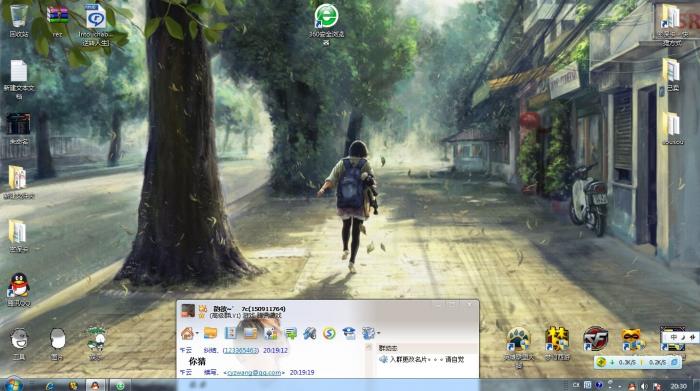This screenshot has width=700, height=391.
Task: Open the WinRAR archive icon on desktop
Action: (57, 15)
